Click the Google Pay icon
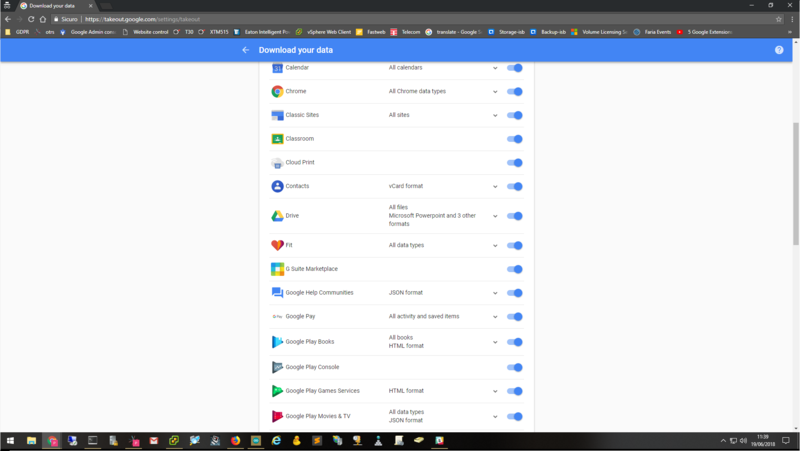 coord(277,316)
